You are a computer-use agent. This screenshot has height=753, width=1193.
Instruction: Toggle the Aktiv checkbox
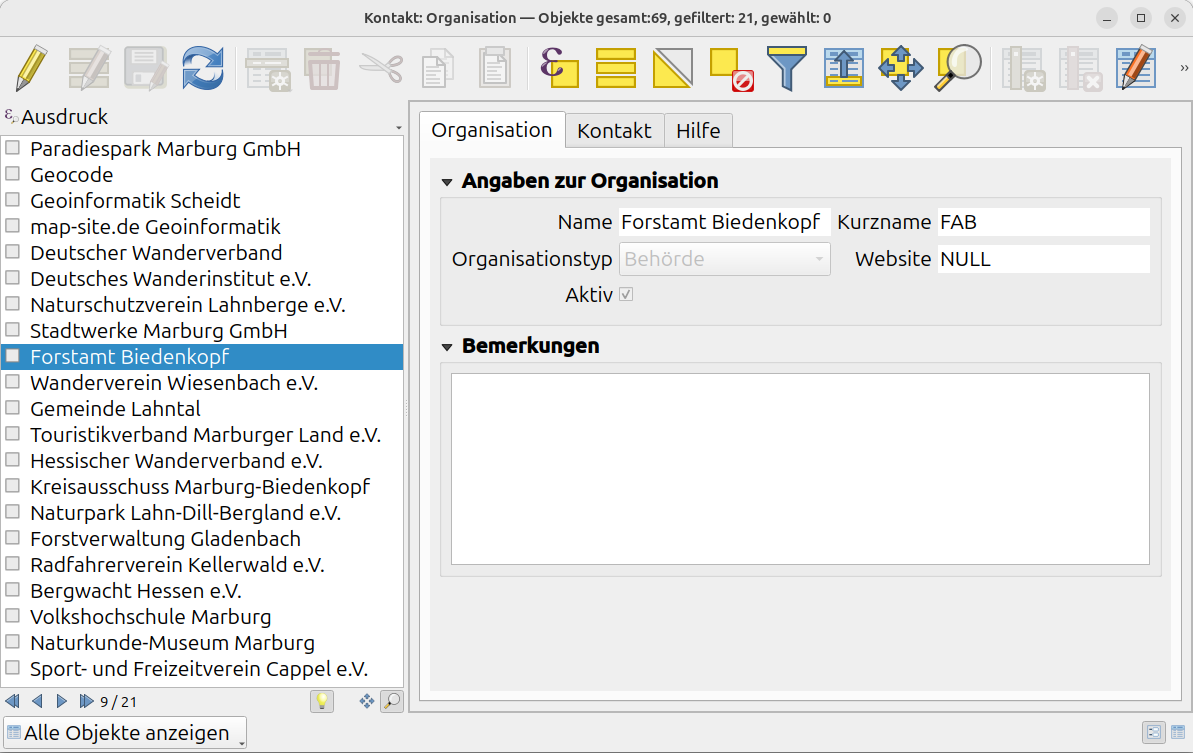point(626,294)
